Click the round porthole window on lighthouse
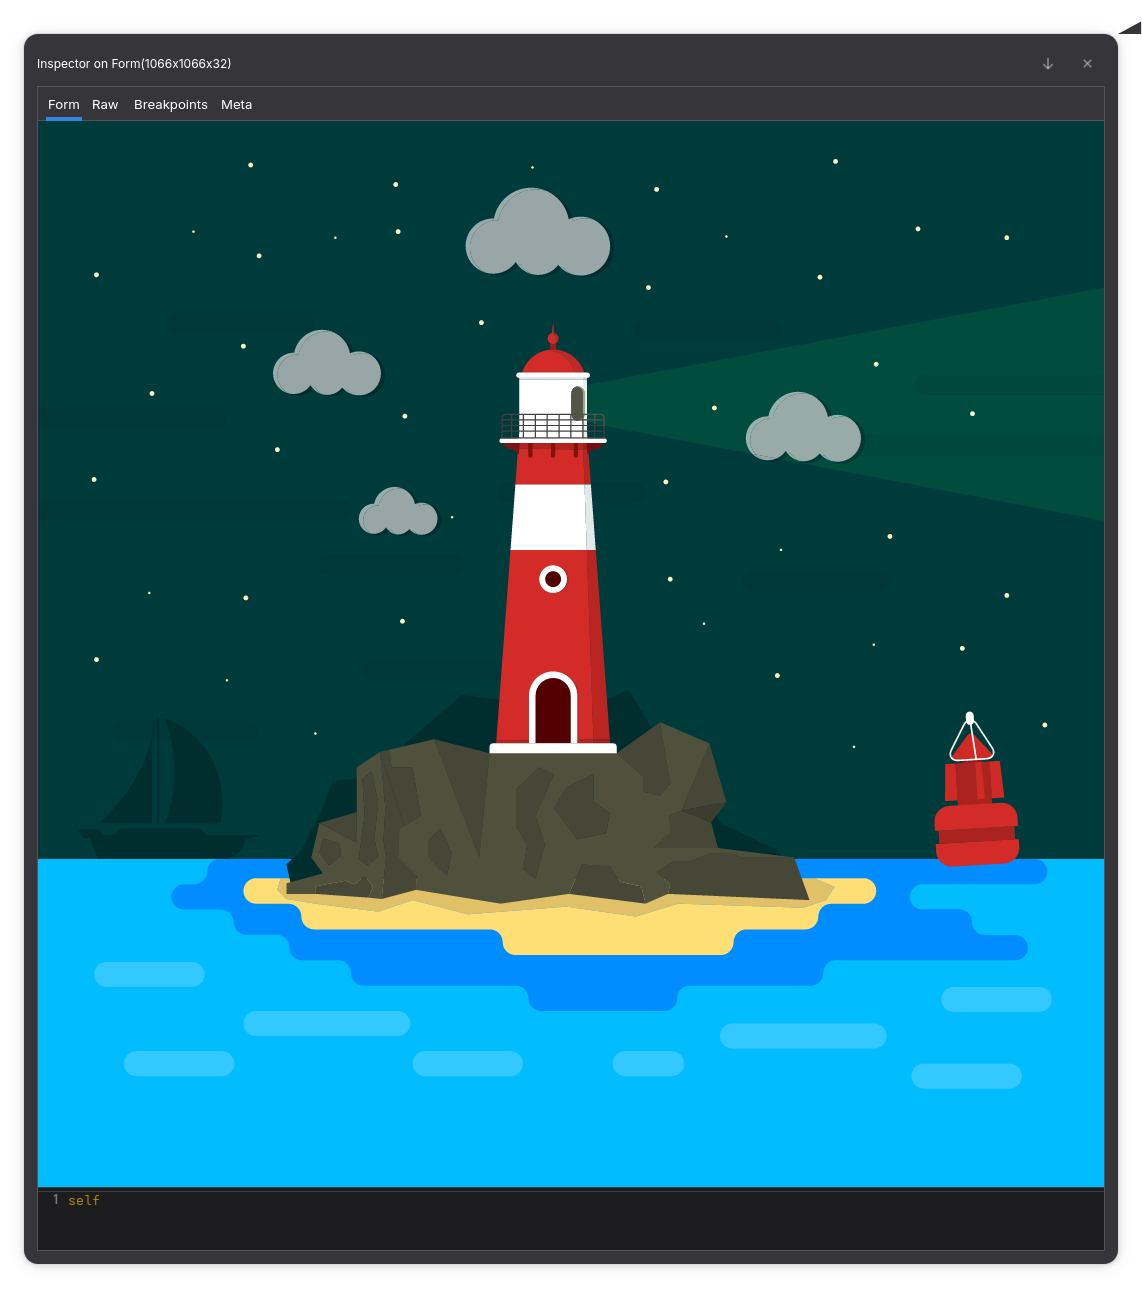This screenshot has height=1290, width=1142. (x=553, y=579)
